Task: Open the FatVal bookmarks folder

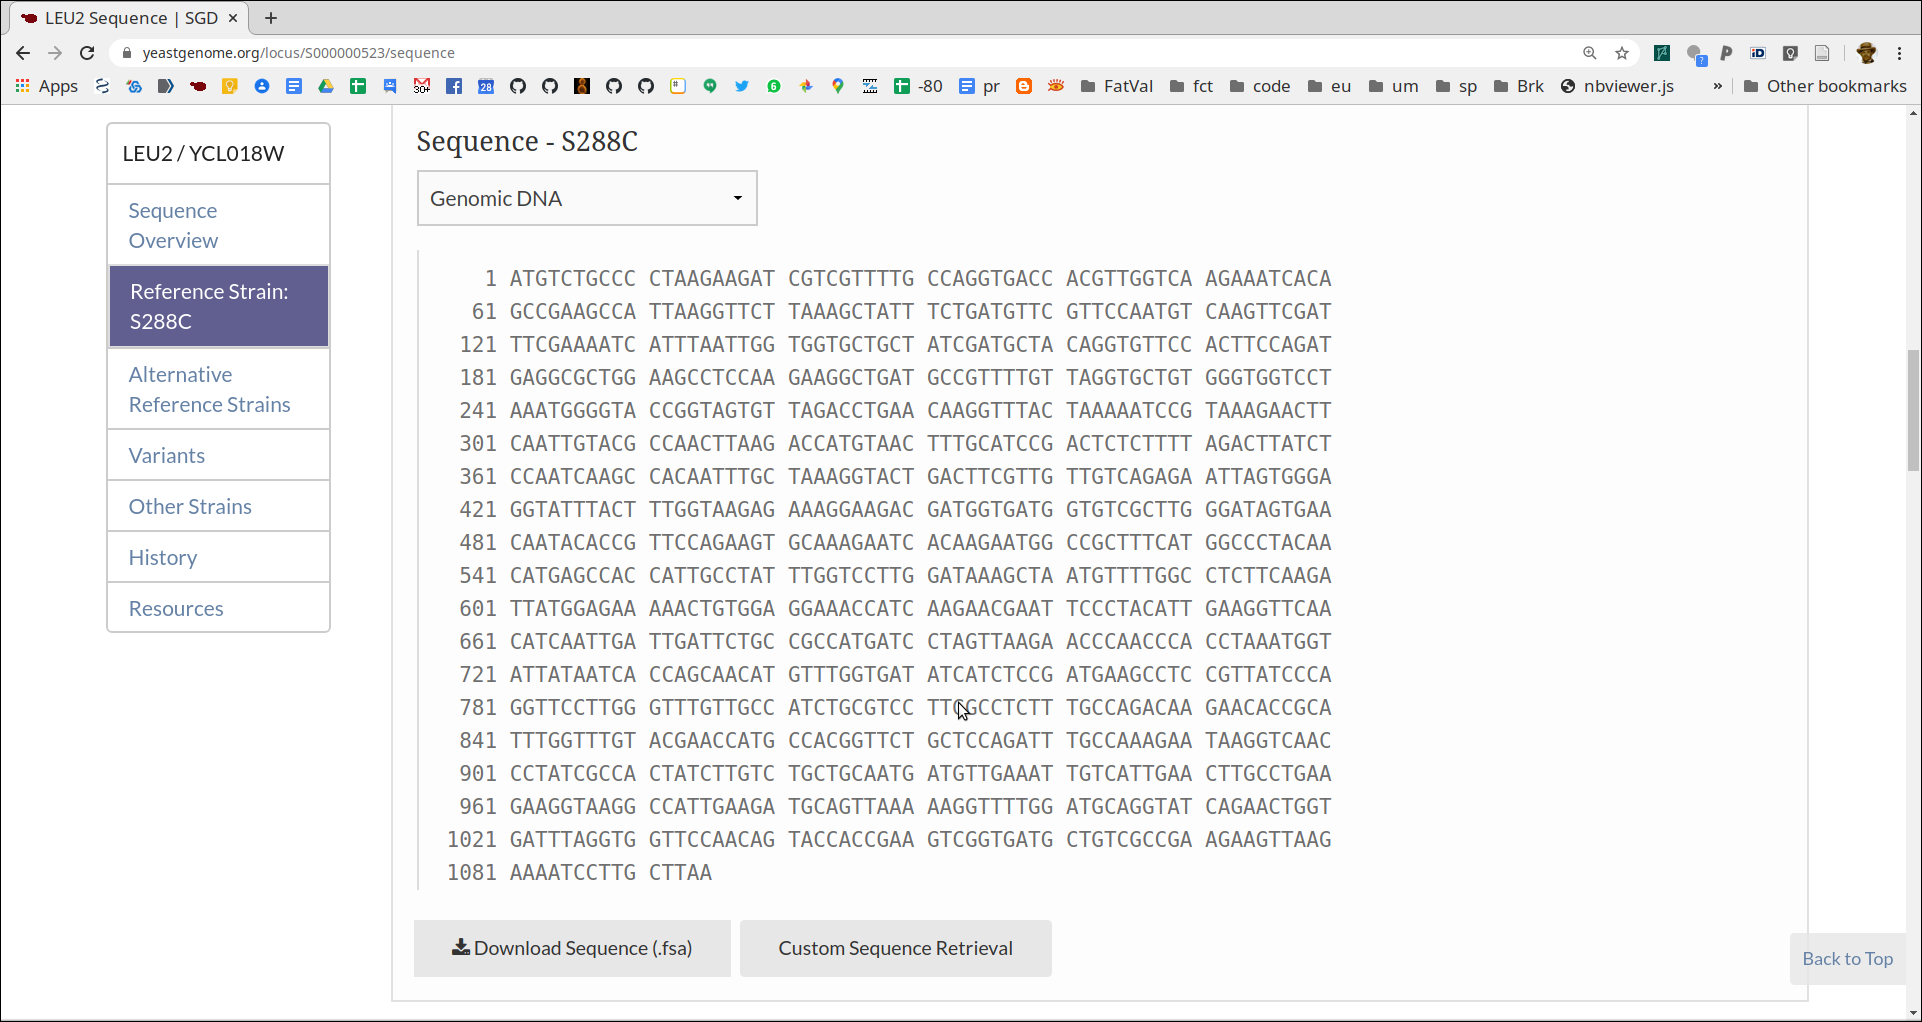Action: (1117, 86)
